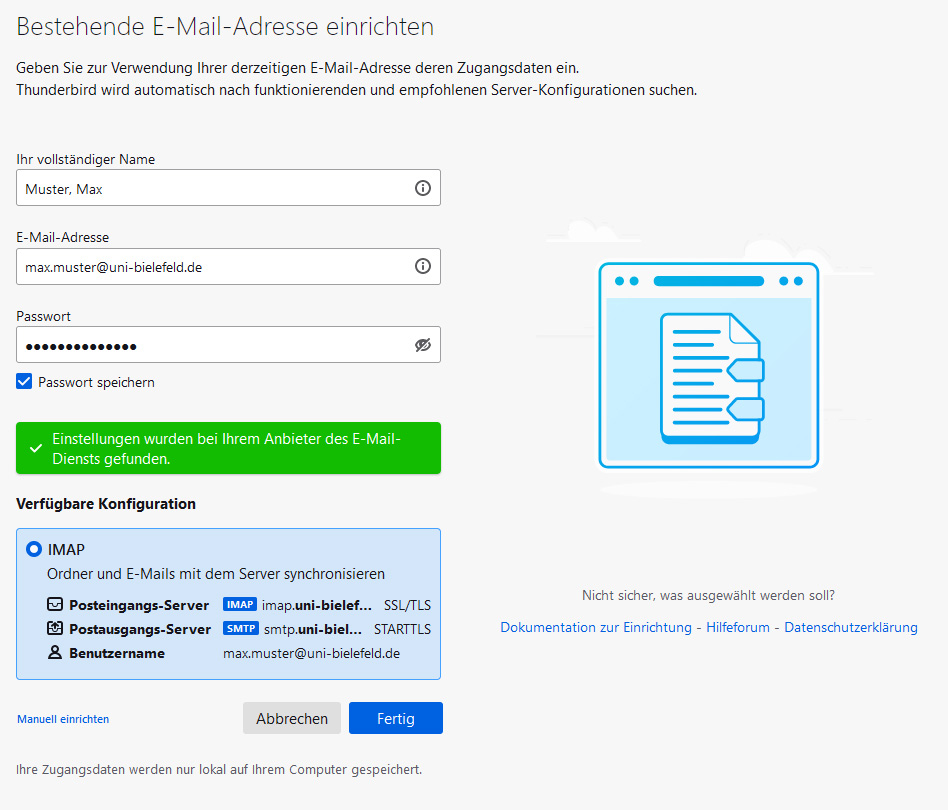Click the Benutzername person icon

(x=54, y=653)
